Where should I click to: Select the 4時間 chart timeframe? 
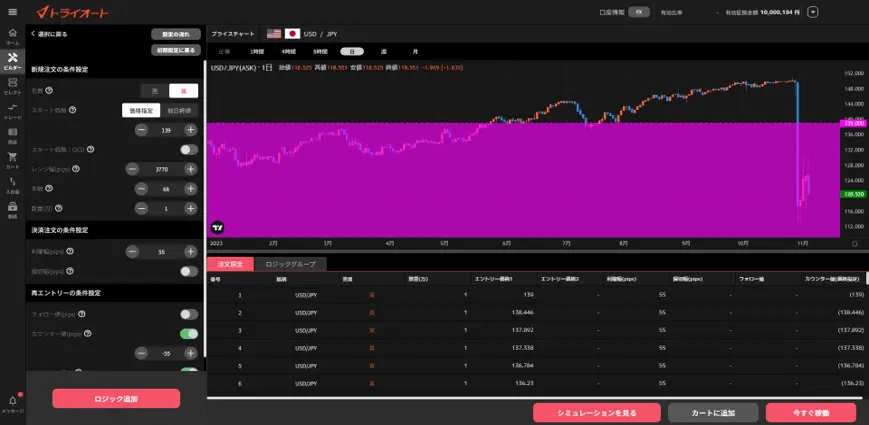[289, 51]
